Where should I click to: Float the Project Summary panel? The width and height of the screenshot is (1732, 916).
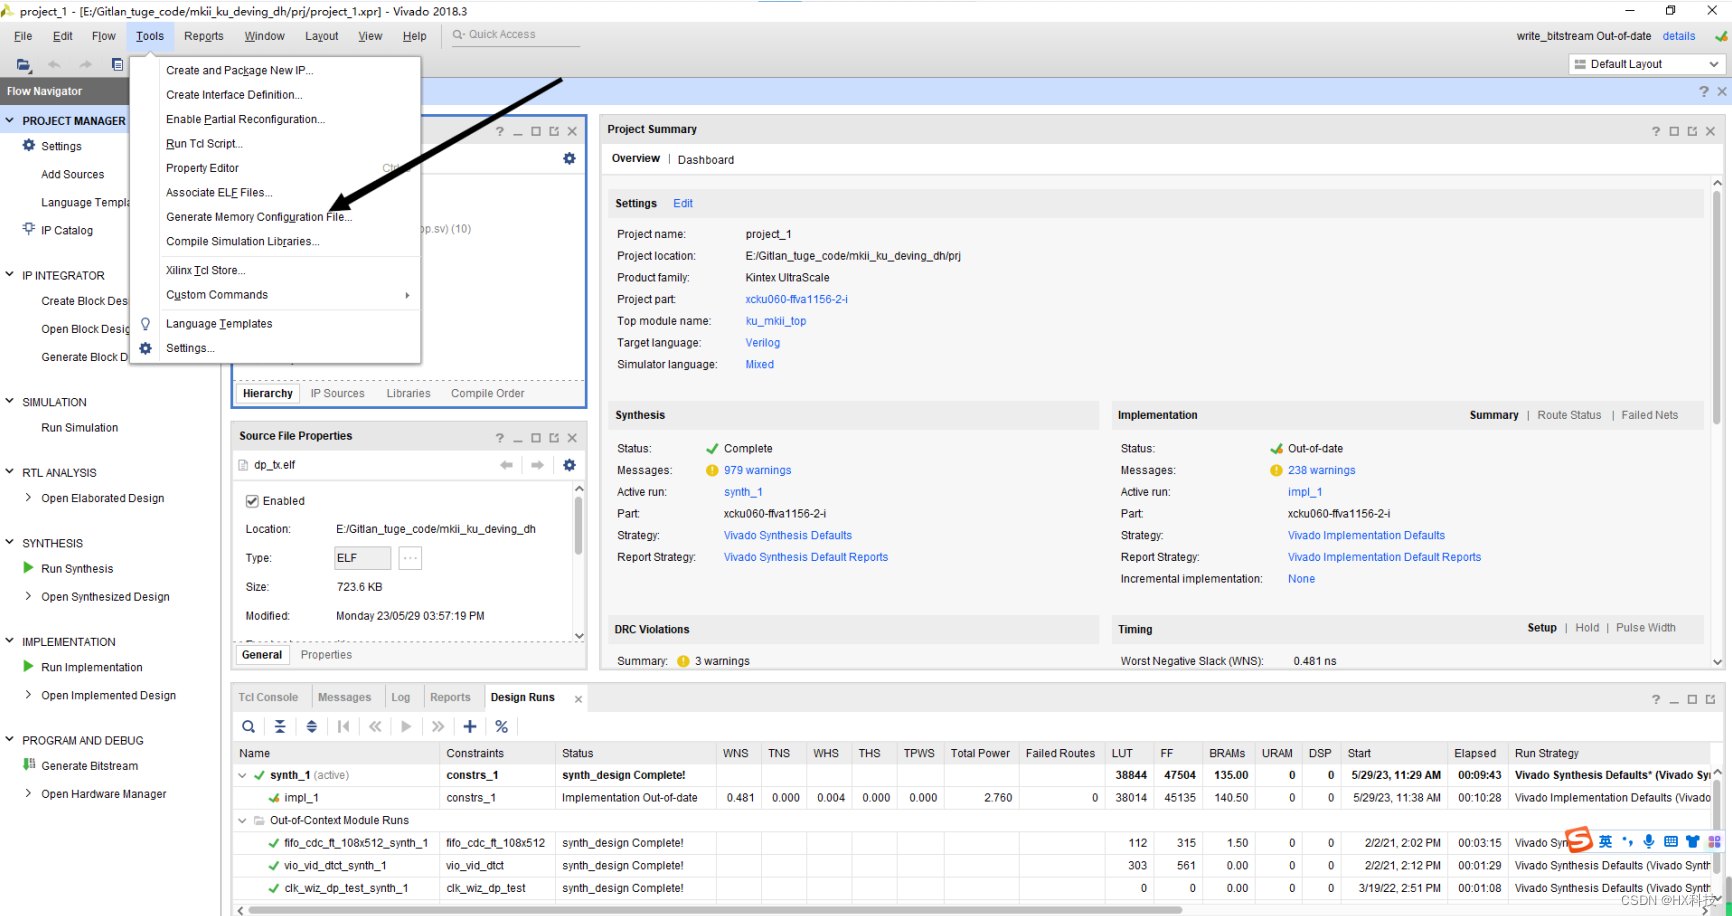(1692, 132)
